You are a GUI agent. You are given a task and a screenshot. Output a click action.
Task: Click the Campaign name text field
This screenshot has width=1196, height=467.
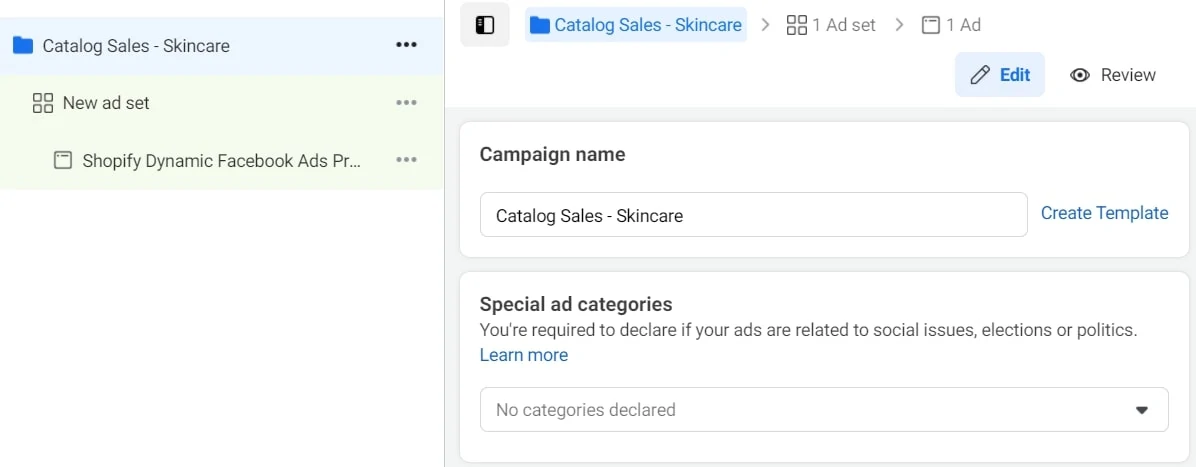coord(753,215)
